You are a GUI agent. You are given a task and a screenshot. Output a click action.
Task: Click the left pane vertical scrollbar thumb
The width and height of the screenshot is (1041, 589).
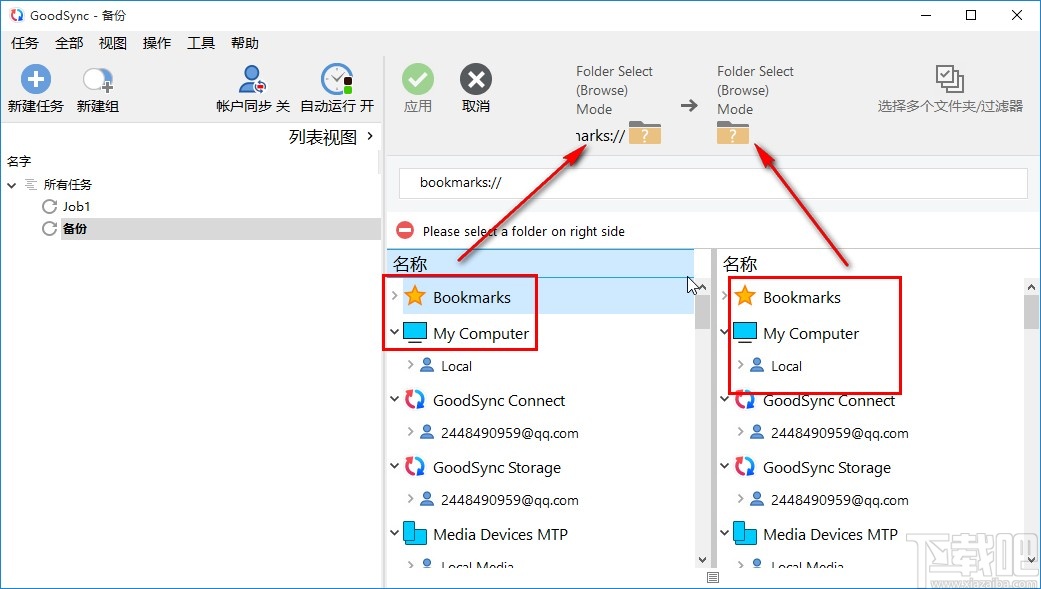[x=702, y=312]
